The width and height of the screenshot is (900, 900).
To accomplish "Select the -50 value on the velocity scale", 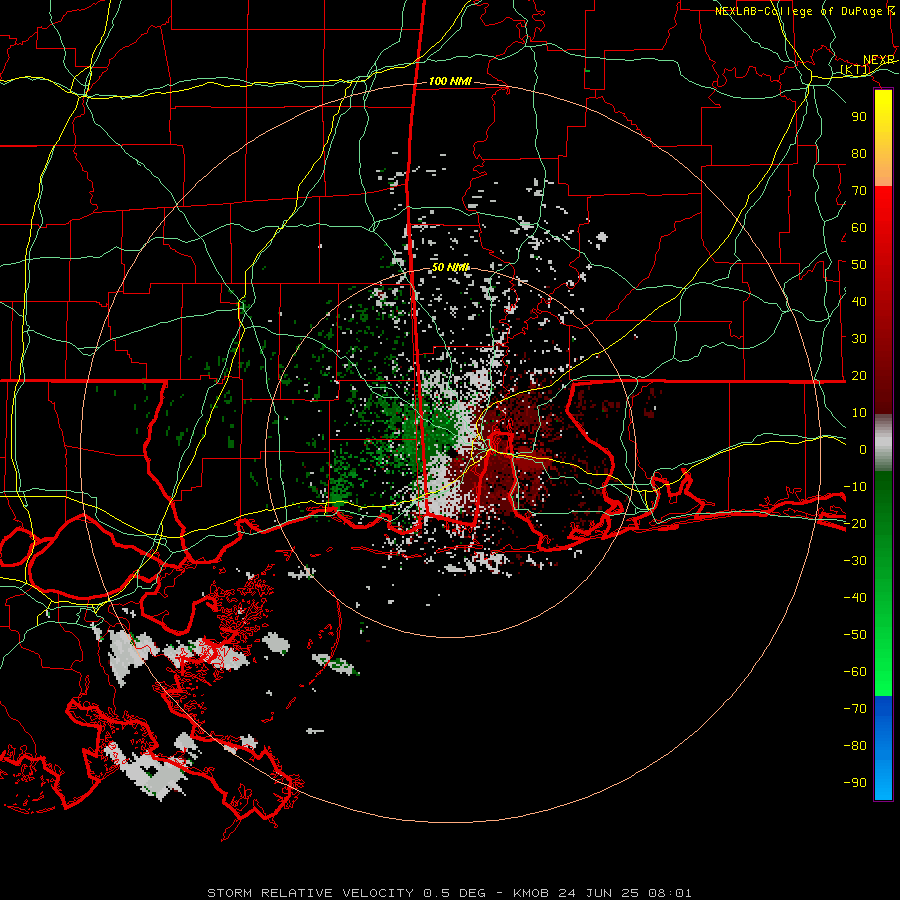I will click(x=855, y=635).
